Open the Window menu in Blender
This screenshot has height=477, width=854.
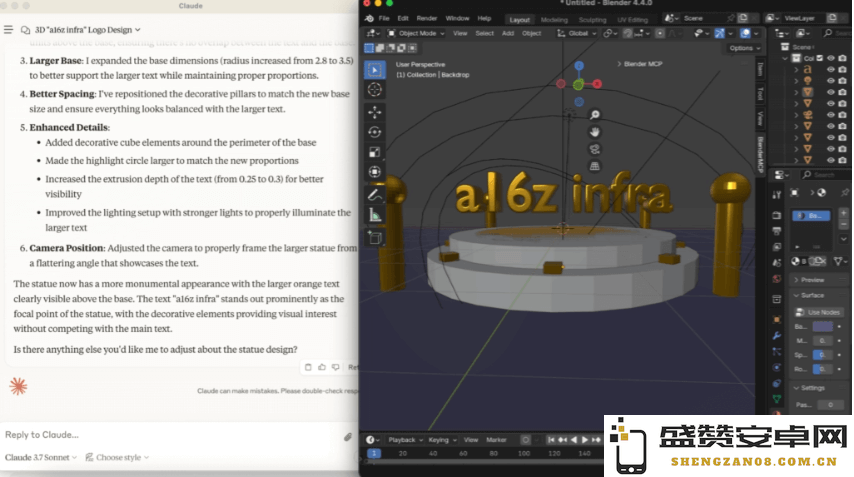[x=457, y=18]
